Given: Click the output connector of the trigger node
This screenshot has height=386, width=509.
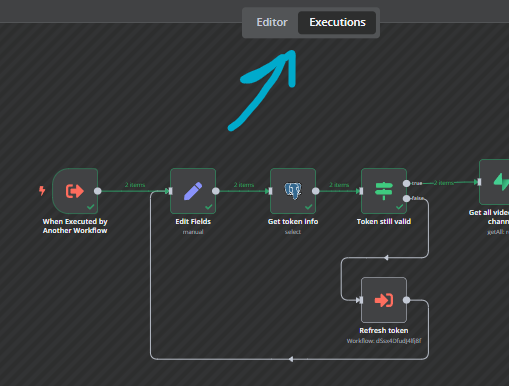Looking at the screenshot, I should [98, 191].
